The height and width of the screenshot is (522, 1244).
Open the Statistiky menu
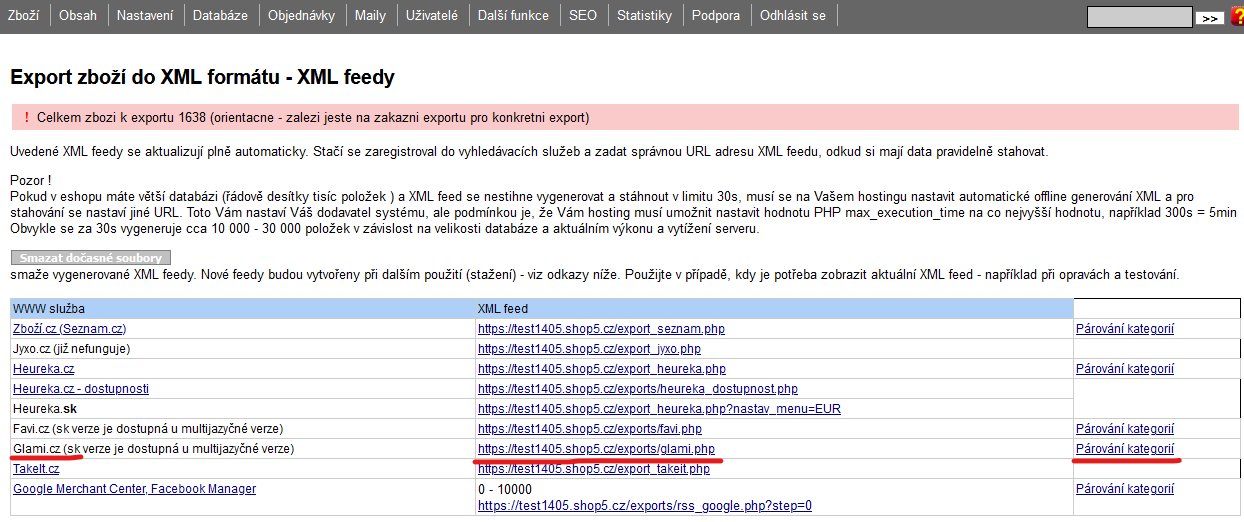tap(644, 16)
